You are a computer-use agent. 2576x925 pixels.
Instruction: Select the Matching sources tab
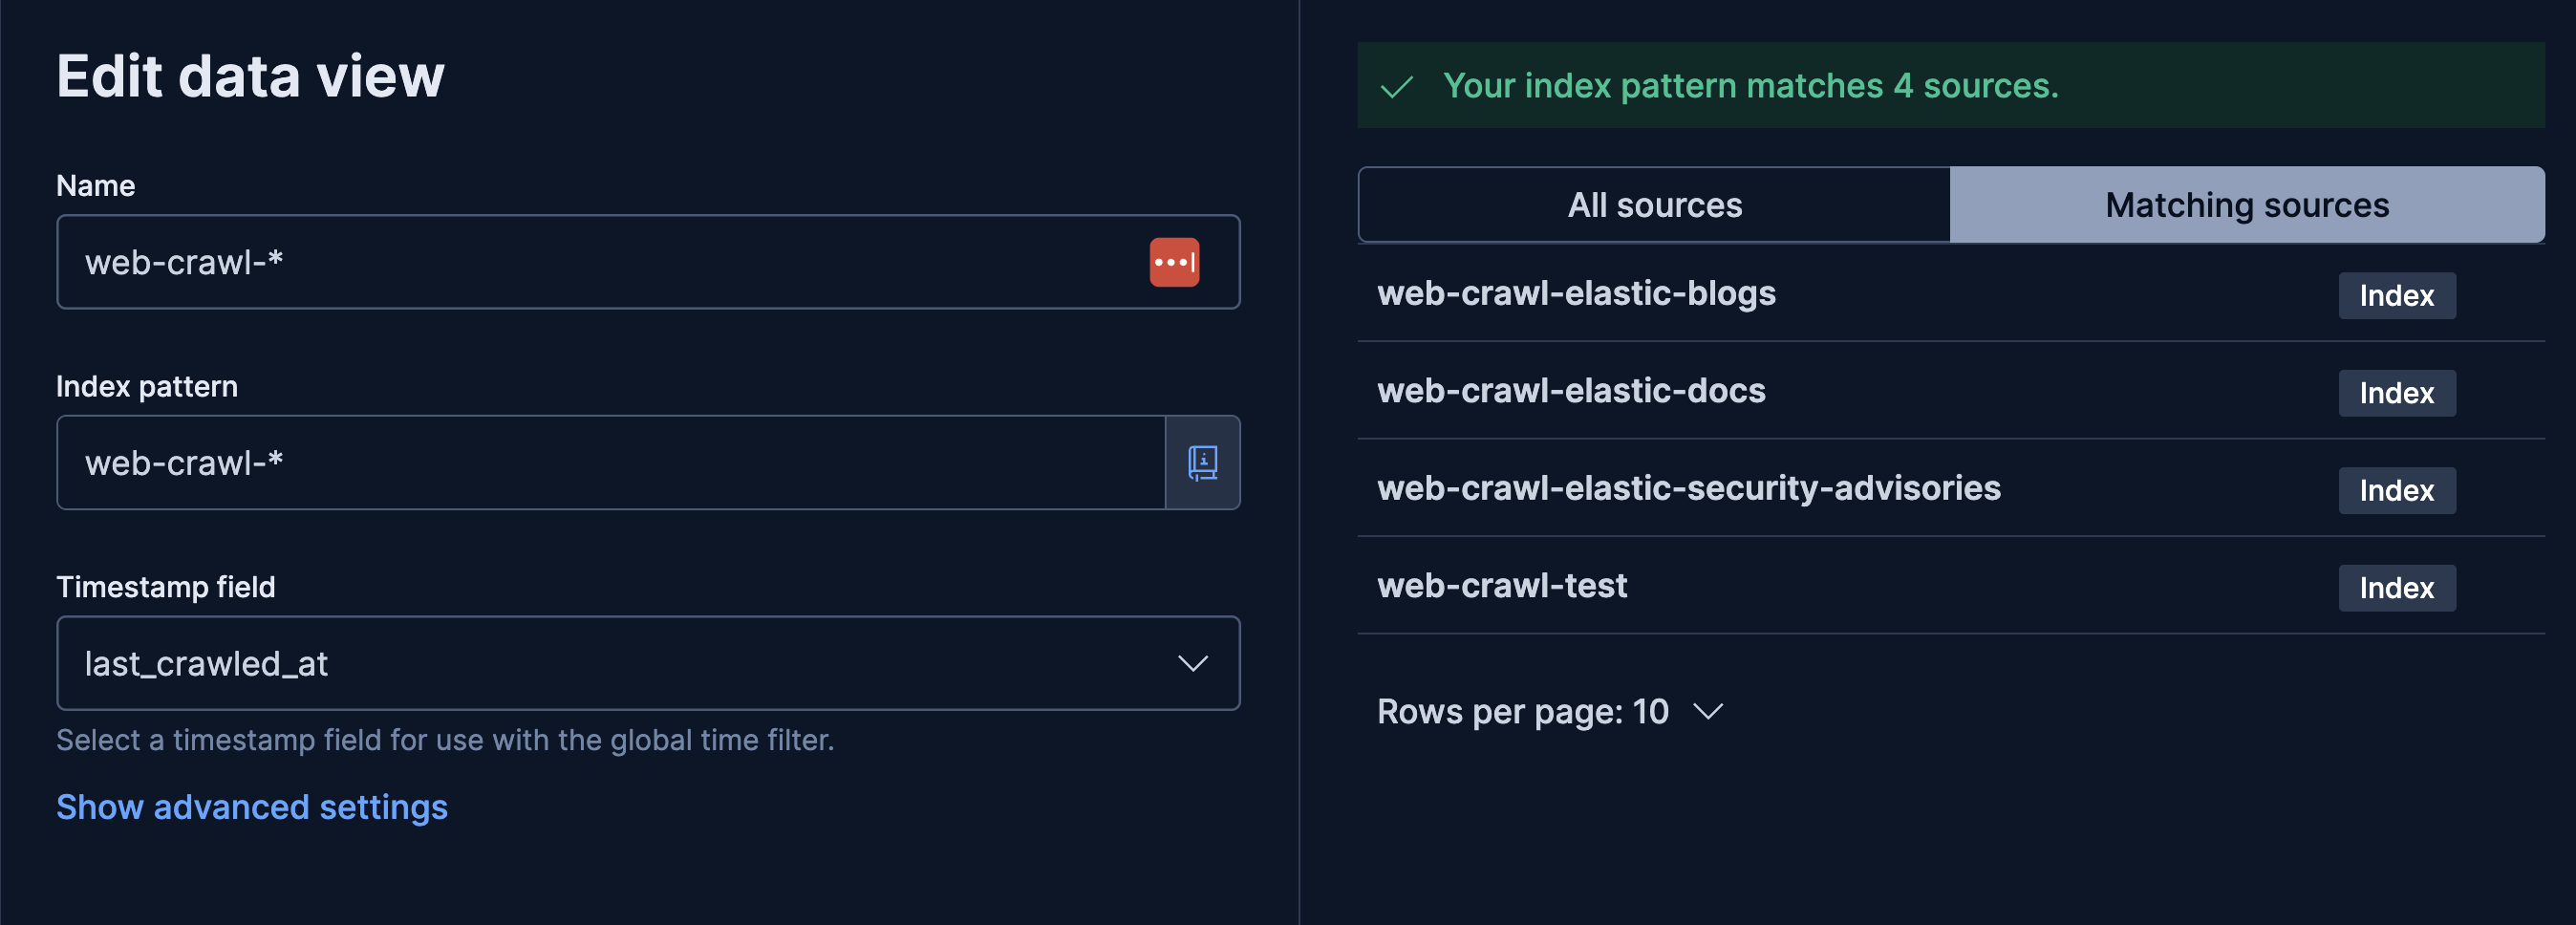pyautogui.click(x=2246, y=205)
